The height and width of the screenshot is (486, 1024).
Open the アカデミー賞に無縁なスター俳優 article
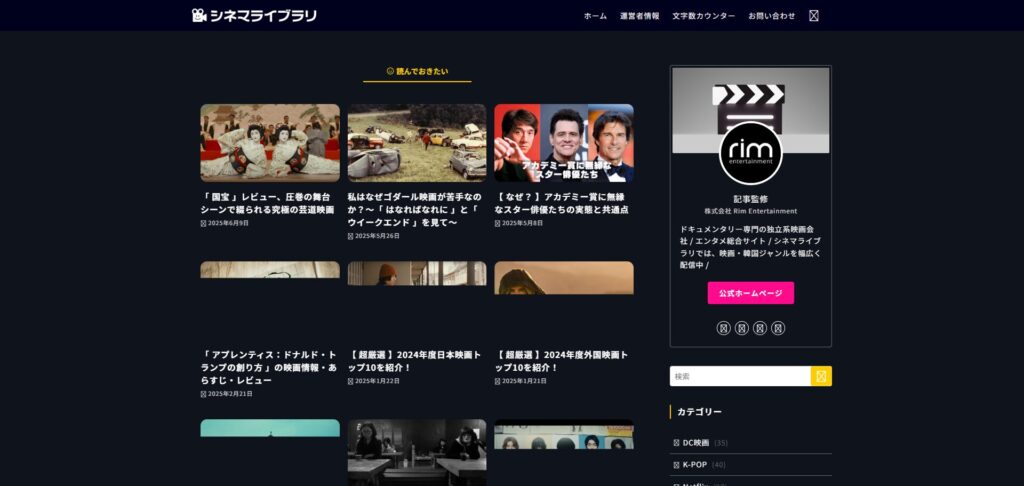click(562, 203)
